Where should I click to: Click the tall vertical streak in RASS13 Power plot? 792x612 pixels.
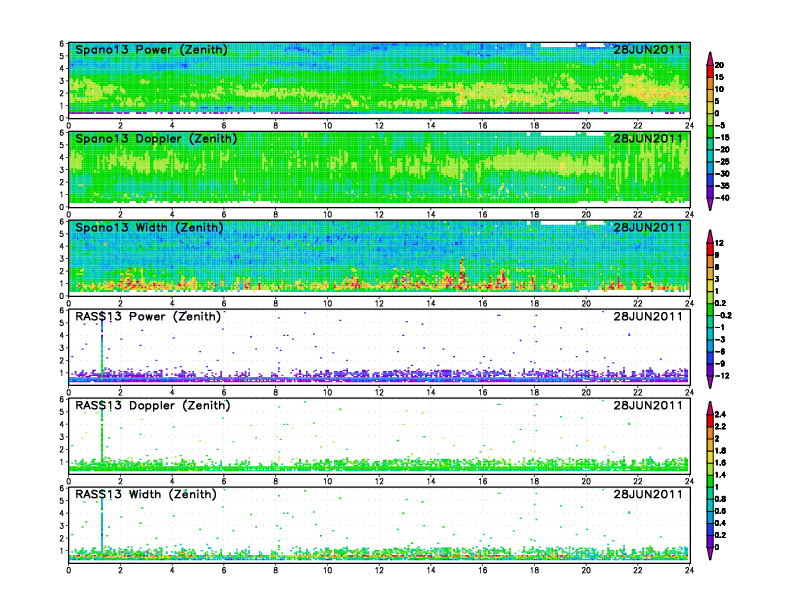102,348
